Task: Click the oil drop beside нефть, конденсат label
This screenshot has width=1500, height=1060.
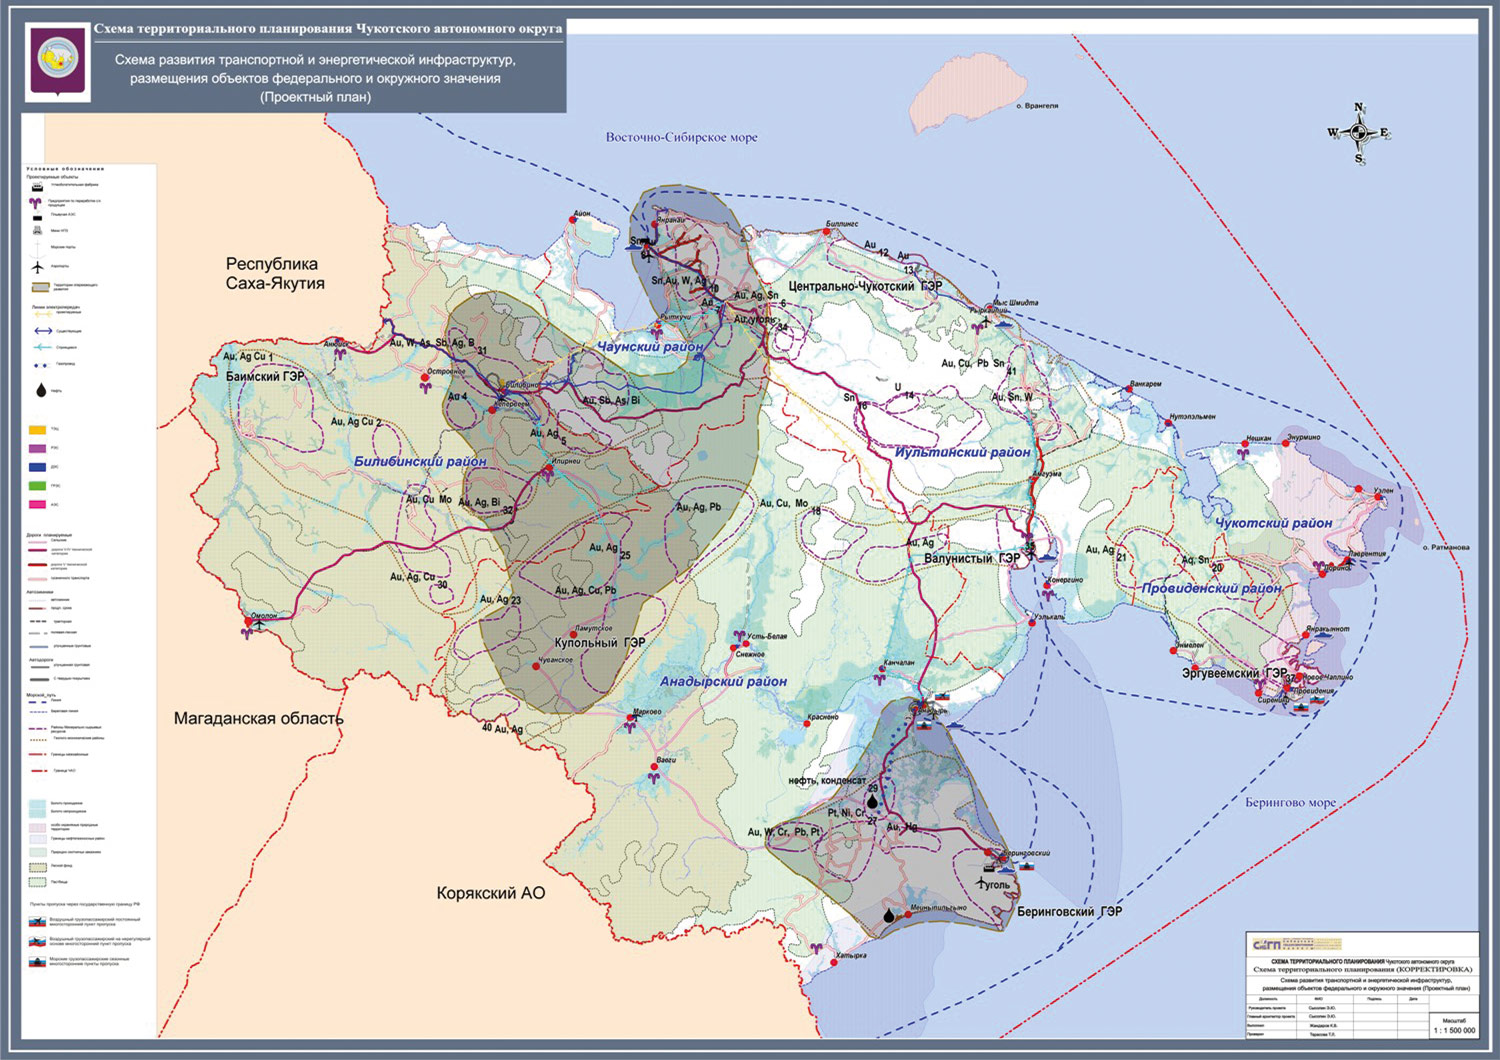Action: point(872,801)
